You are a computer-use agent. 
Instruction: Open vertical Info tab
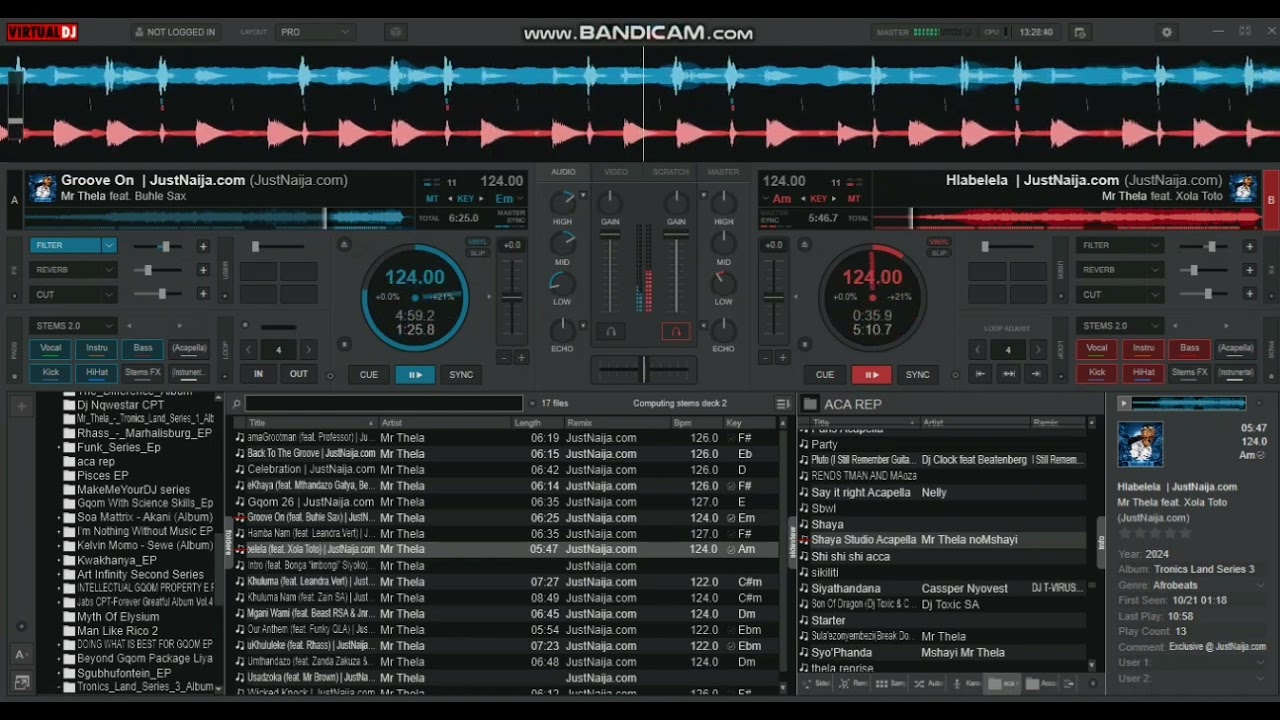(x=1102, y=543)
